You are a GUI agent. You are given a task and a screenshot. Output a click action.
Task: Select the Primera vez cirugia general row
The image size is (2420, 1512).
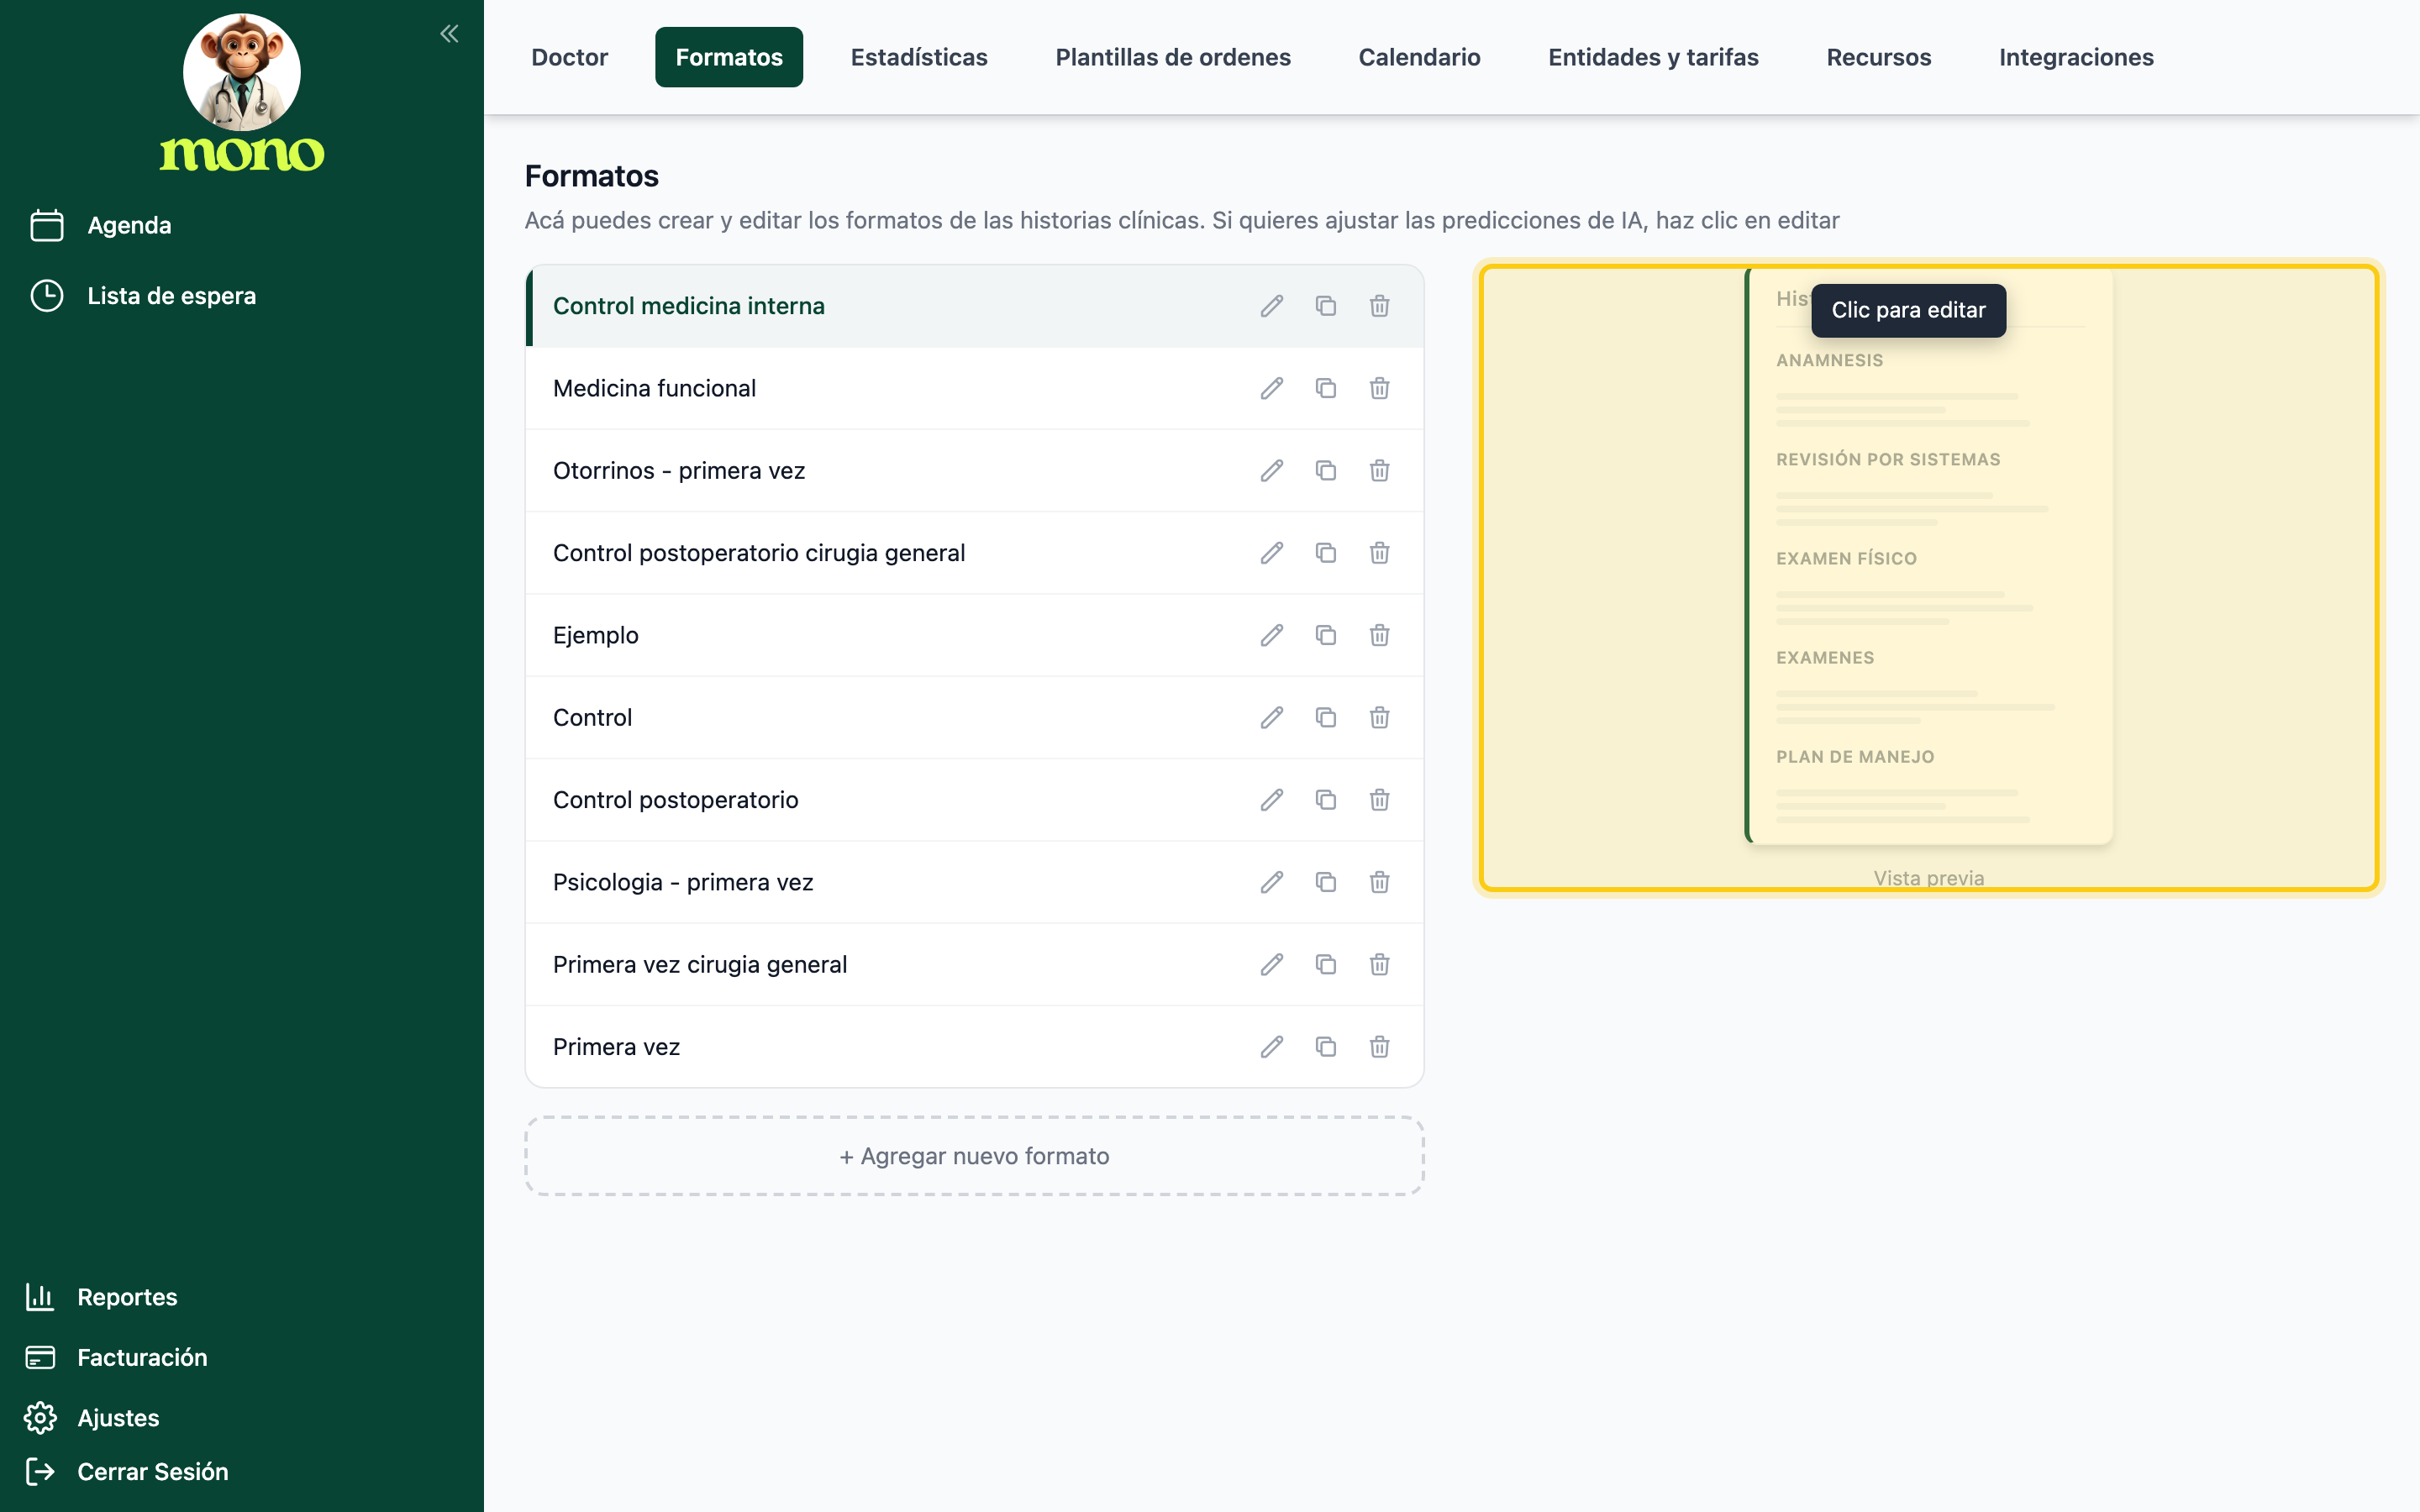[974, 965]
